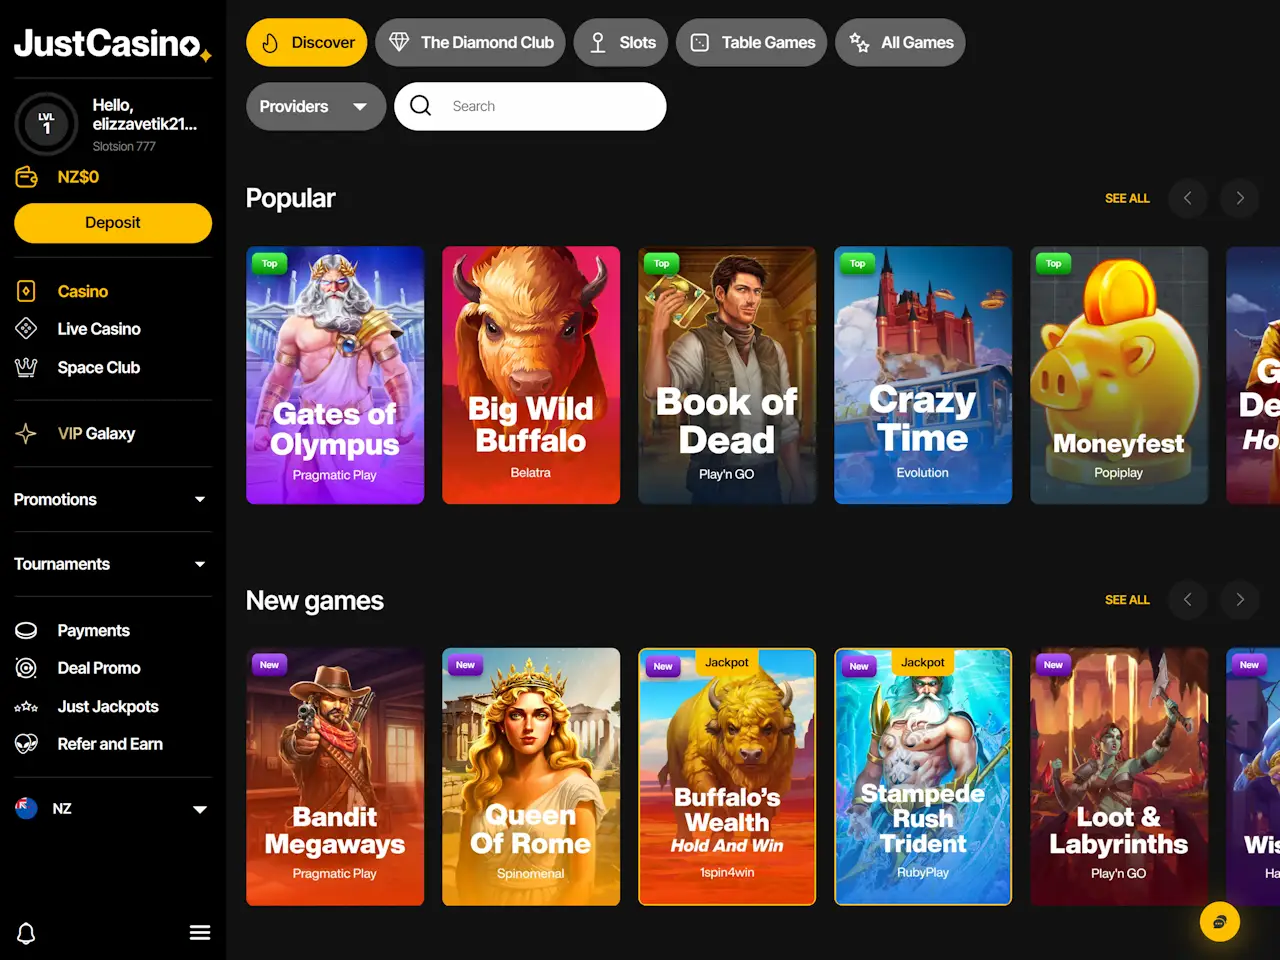Switch to the Slots tab
1280x960 pixels.
[x=621, y=43]
